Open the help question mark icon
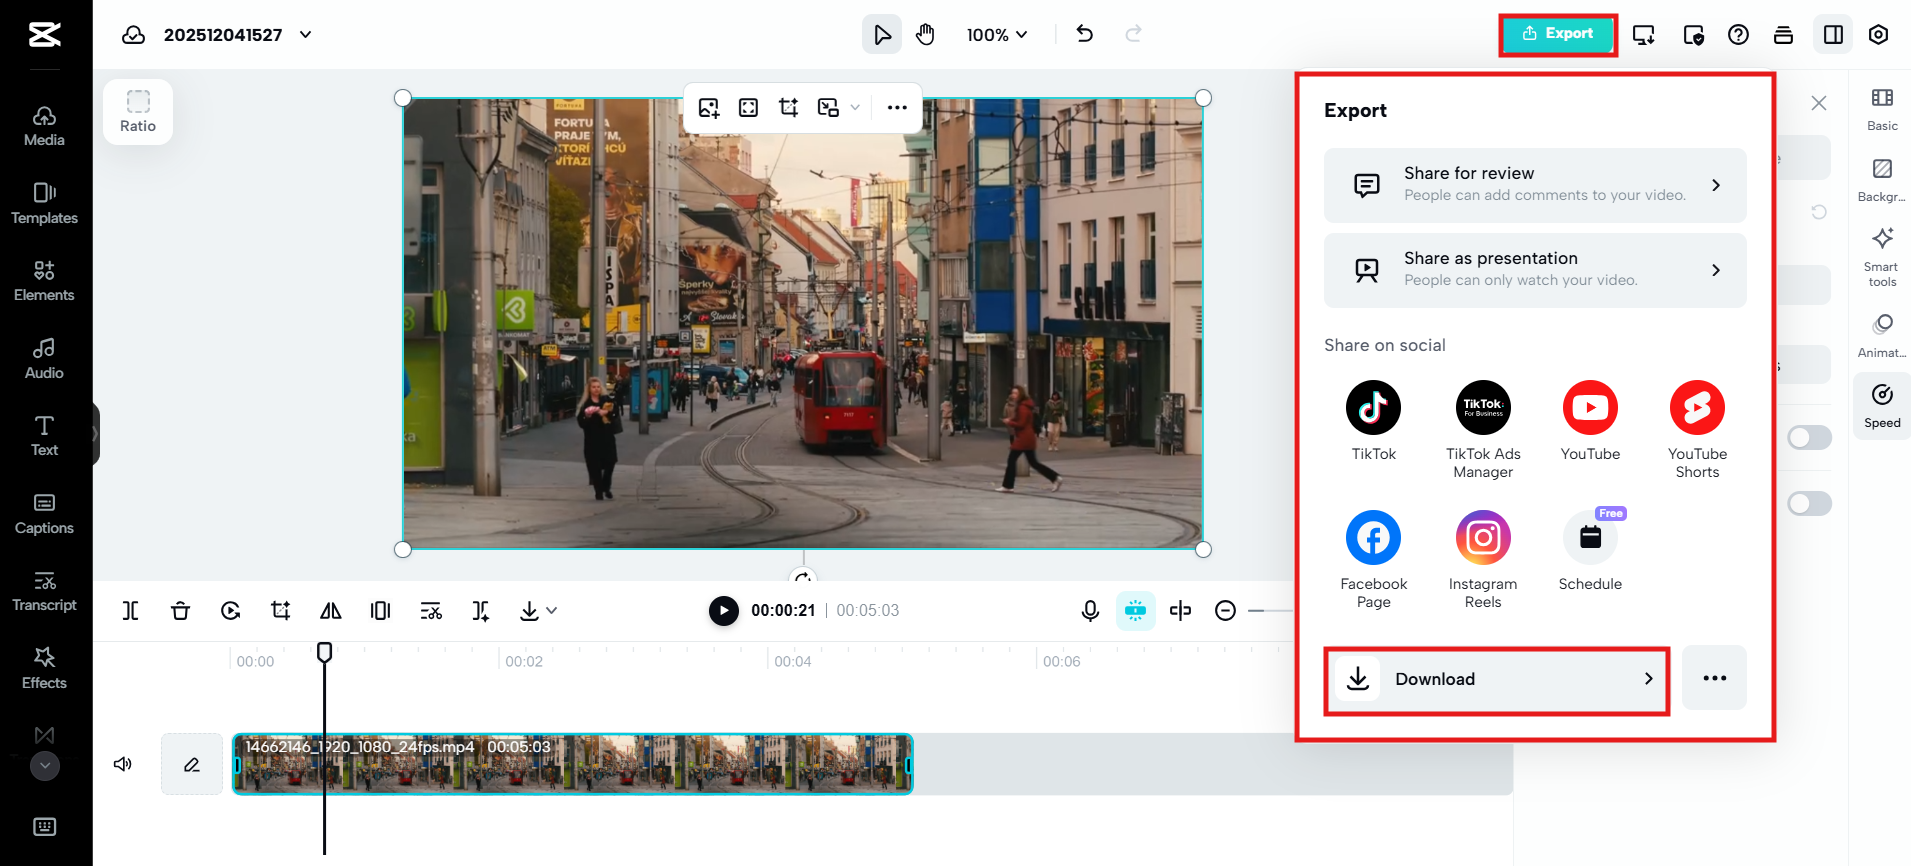This screenshot has width=1911, height=866. point(1739,35)
